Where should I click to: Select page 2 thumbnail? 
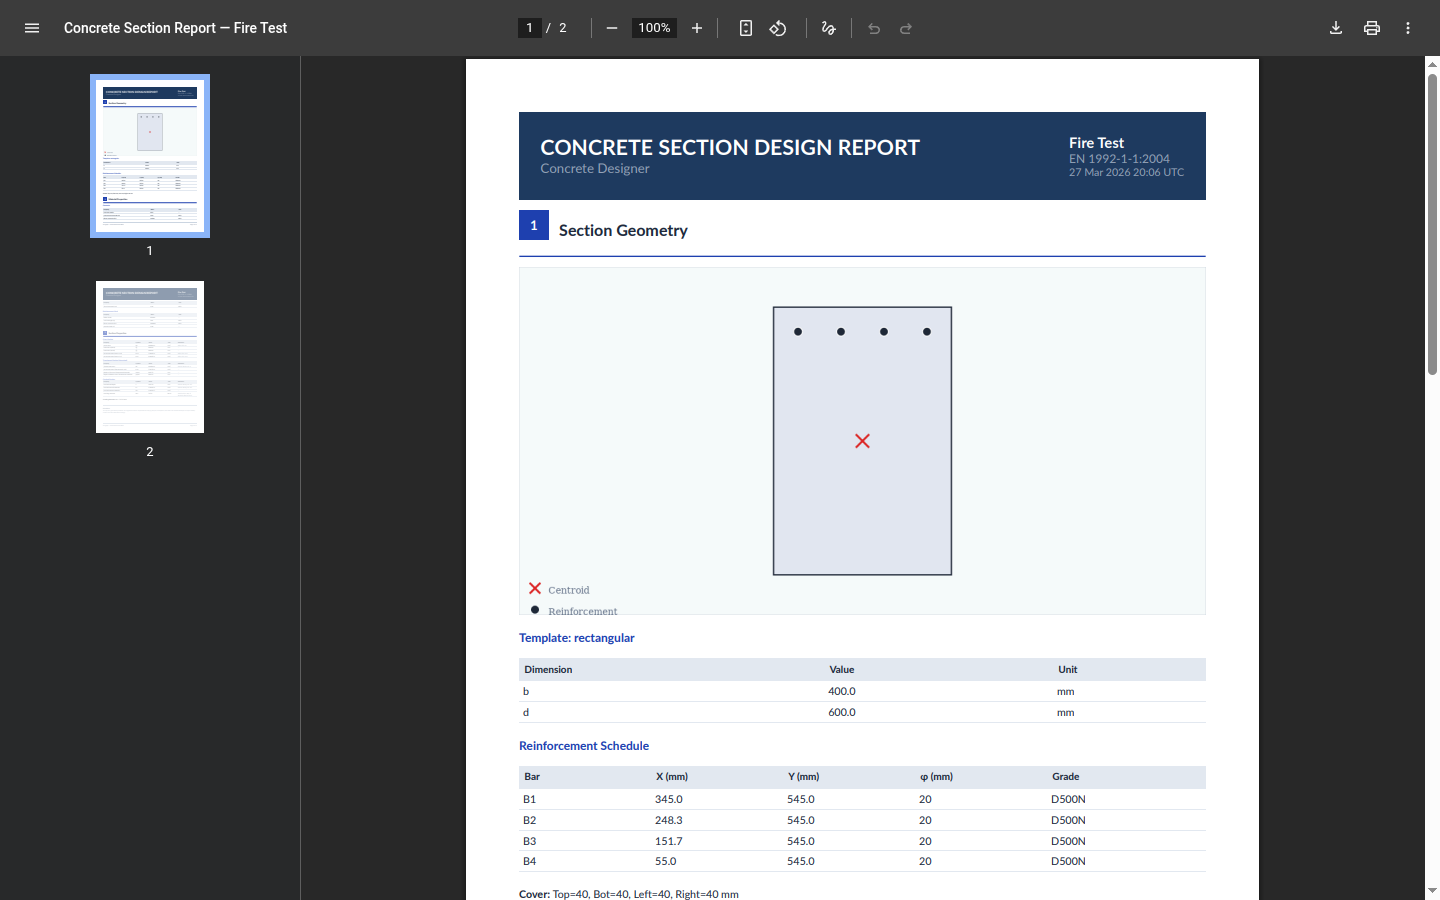(x=150, y=357)
